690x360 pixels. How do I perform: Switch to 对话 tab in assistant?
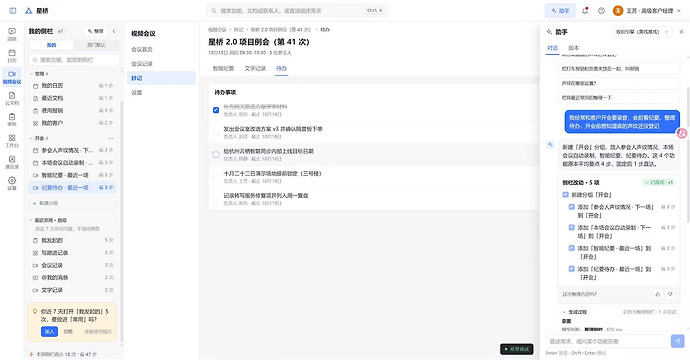coord(553,48)
